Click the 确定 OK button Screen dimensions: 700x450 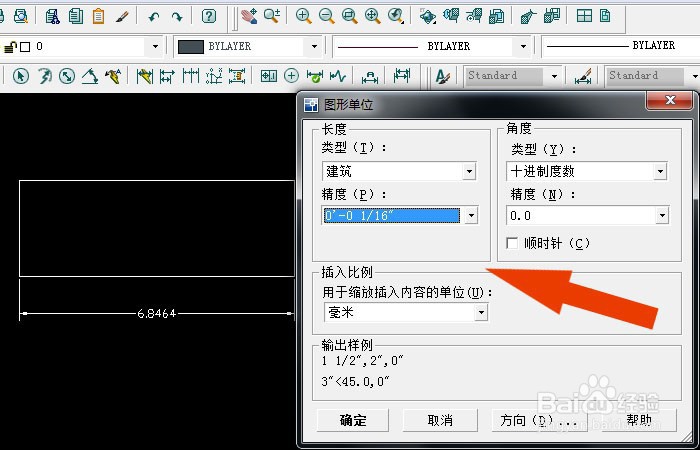pos(353,421)
